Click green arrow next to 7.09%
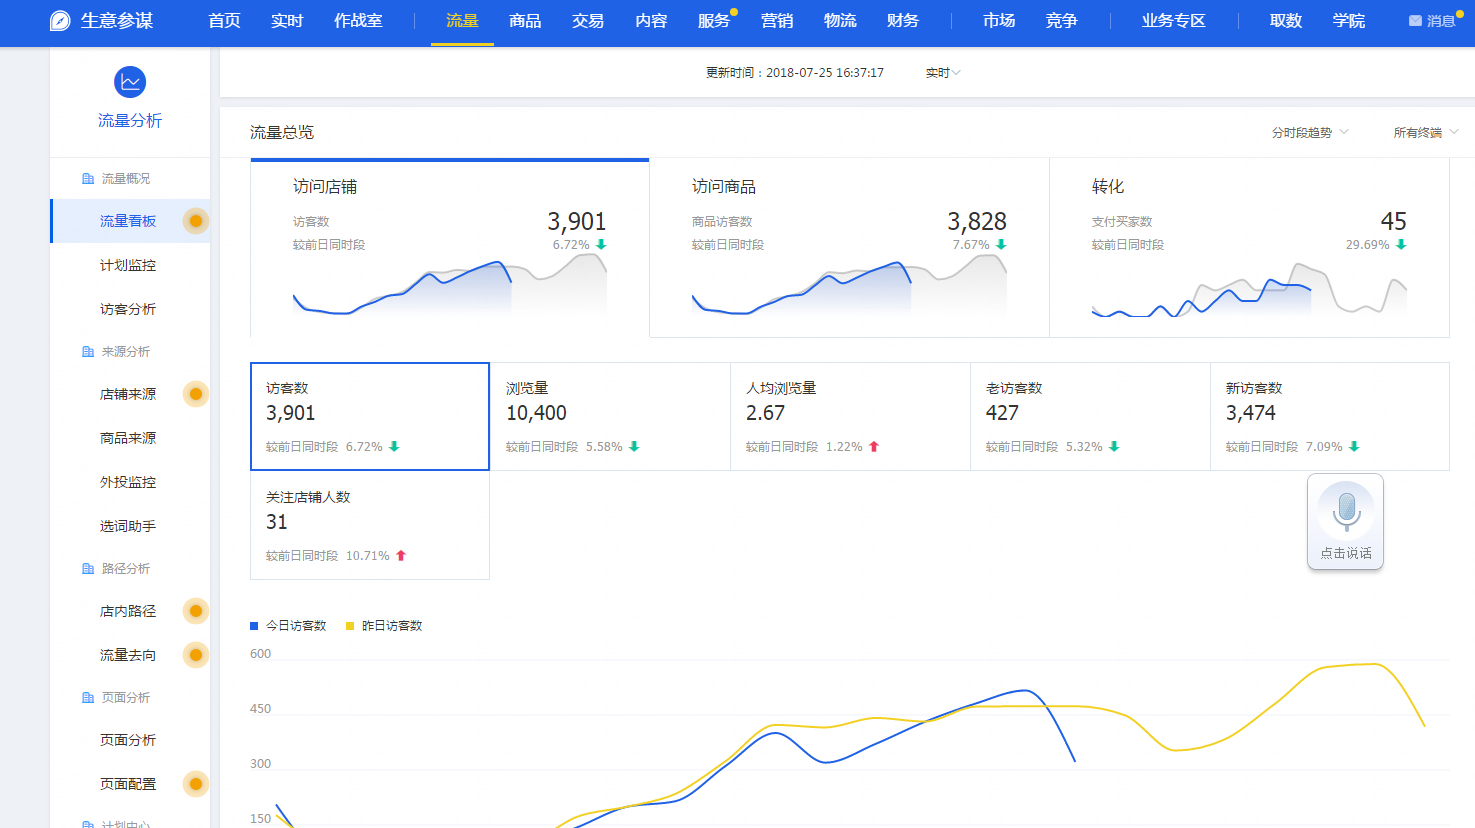 coord(1354,447)
